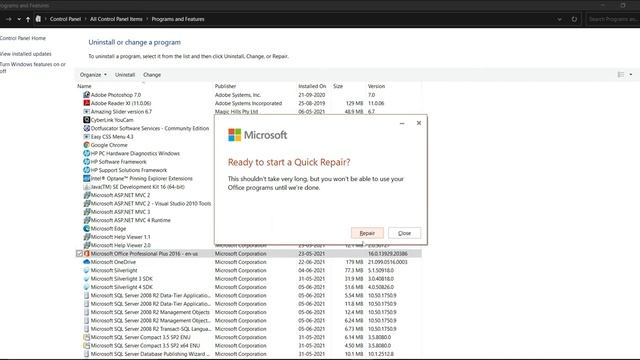Viewport: 640px width, 360px height.
Task: Open the change view icon
Action: 621,75
